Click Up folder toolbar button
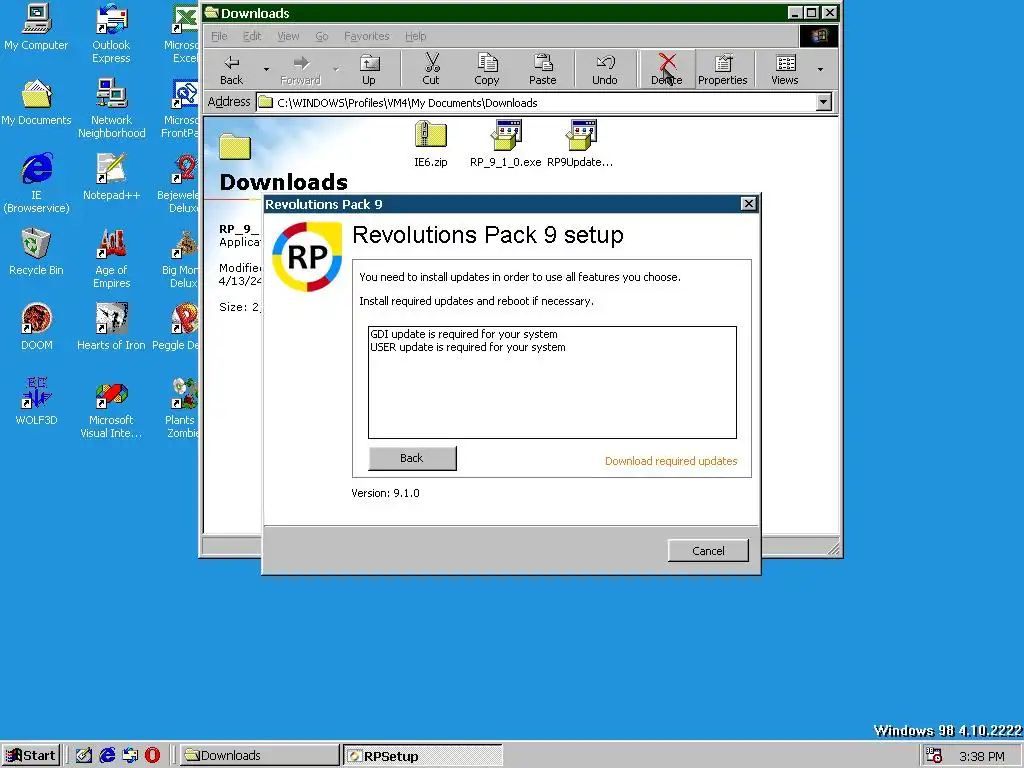The height and width of the screenshot is (768, 1024). pyautogui.click(x=369, y=70)
